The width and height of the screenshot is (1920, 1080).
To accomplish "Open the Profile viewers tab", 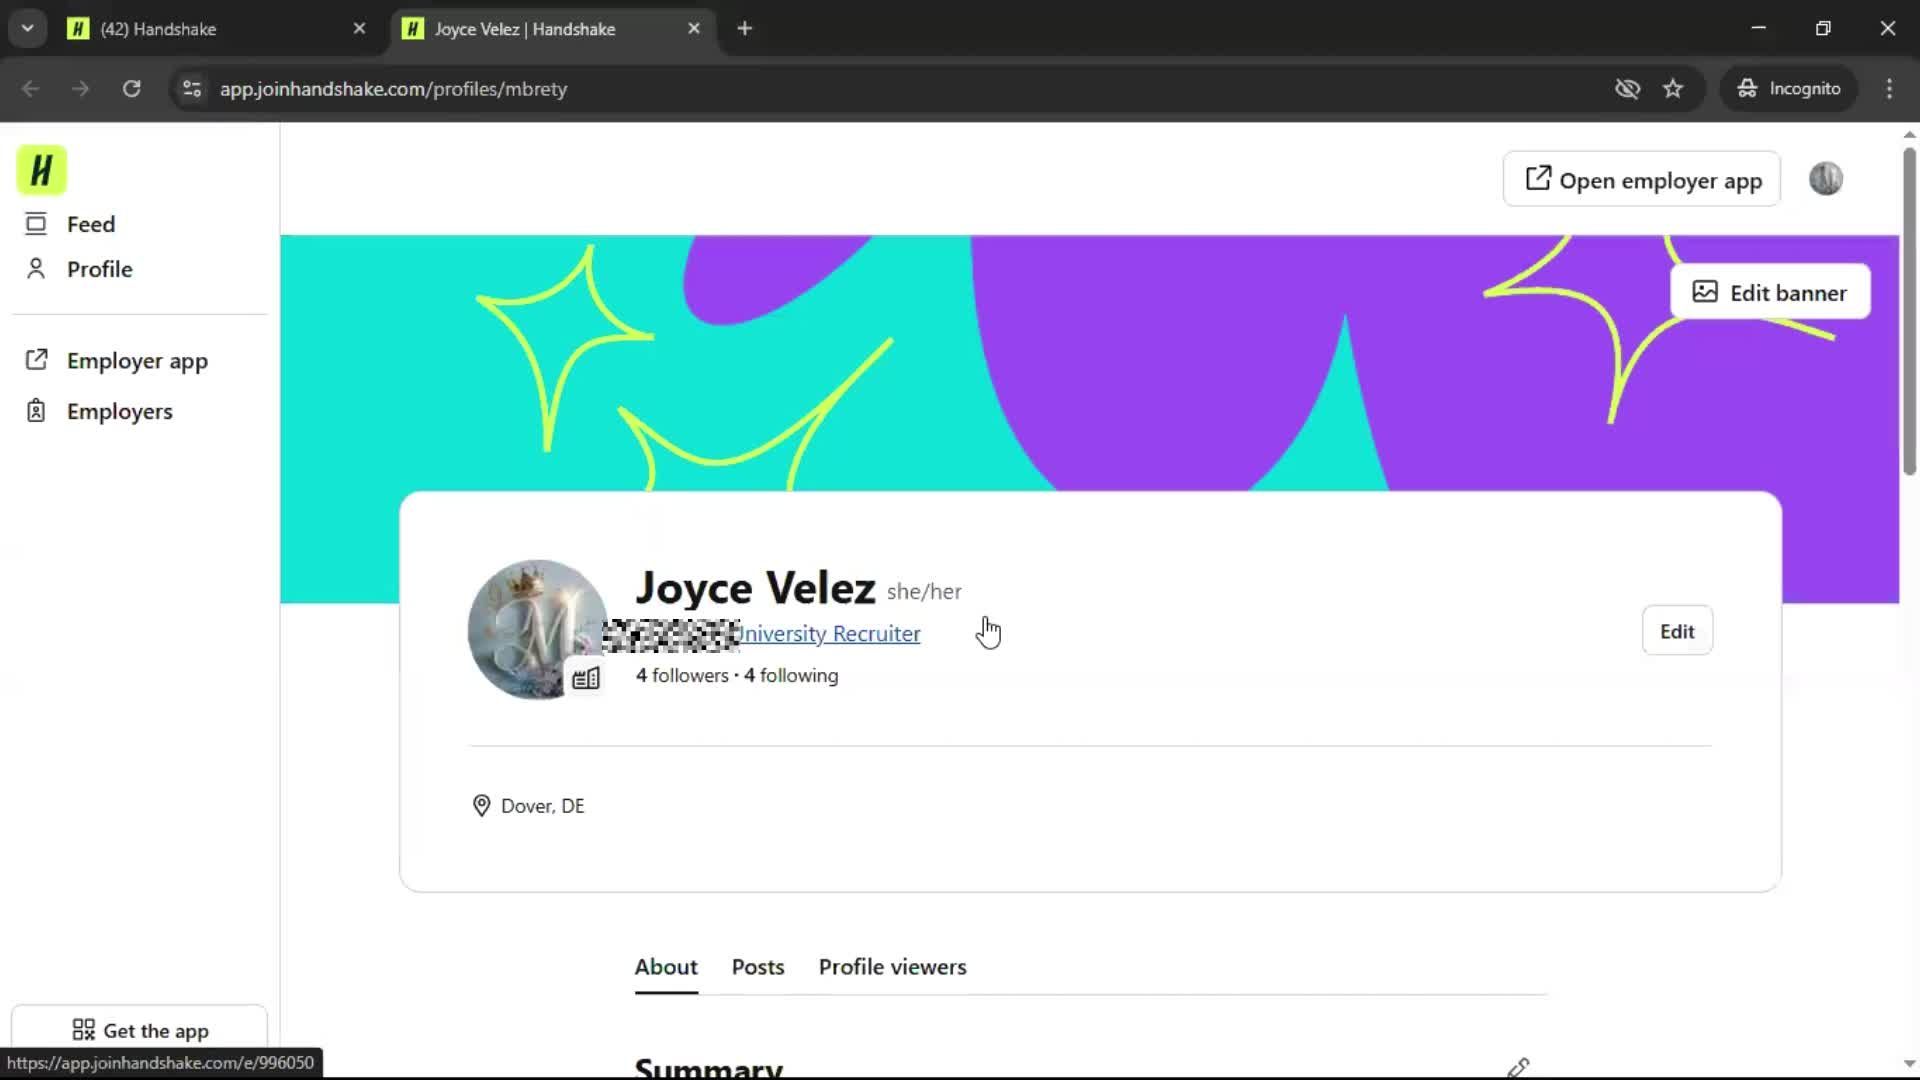I will [892, 967].
